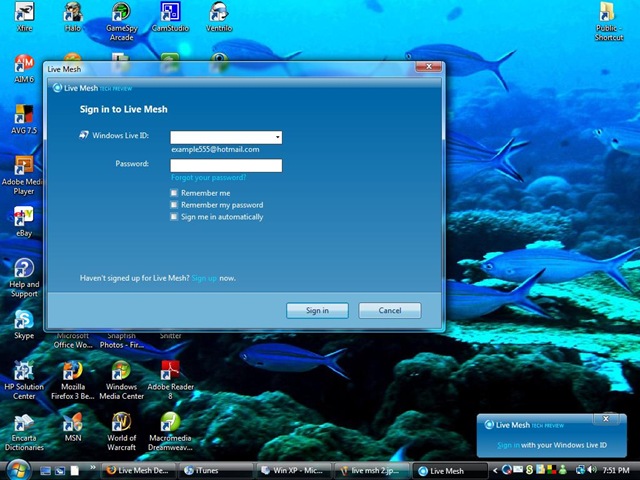Open the CamStudio desktop icon
Image resolution: width=640 pixels, height=480 pixels.
click(x=170, y=16)
